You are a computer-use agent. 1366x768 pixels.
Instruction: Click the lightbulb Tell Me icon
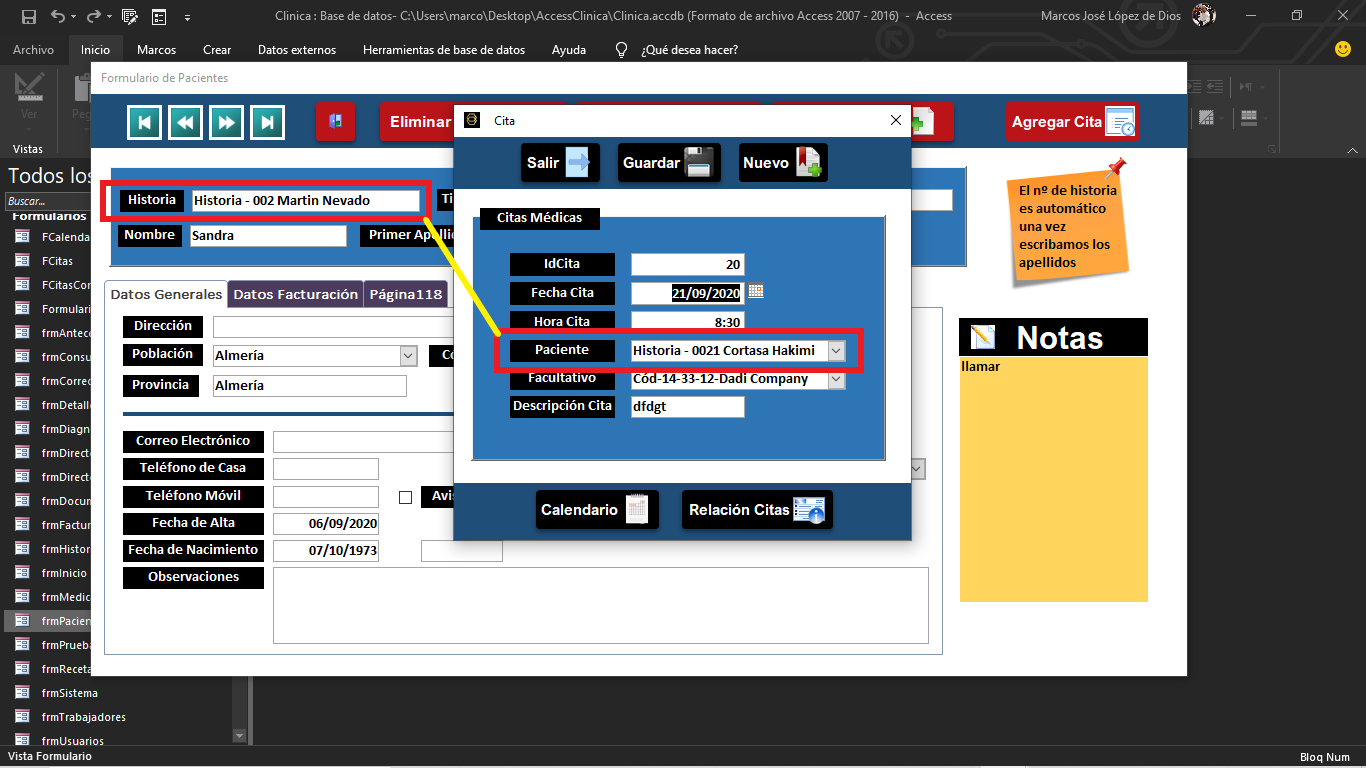pyautogui.click(x=621, y=49)
